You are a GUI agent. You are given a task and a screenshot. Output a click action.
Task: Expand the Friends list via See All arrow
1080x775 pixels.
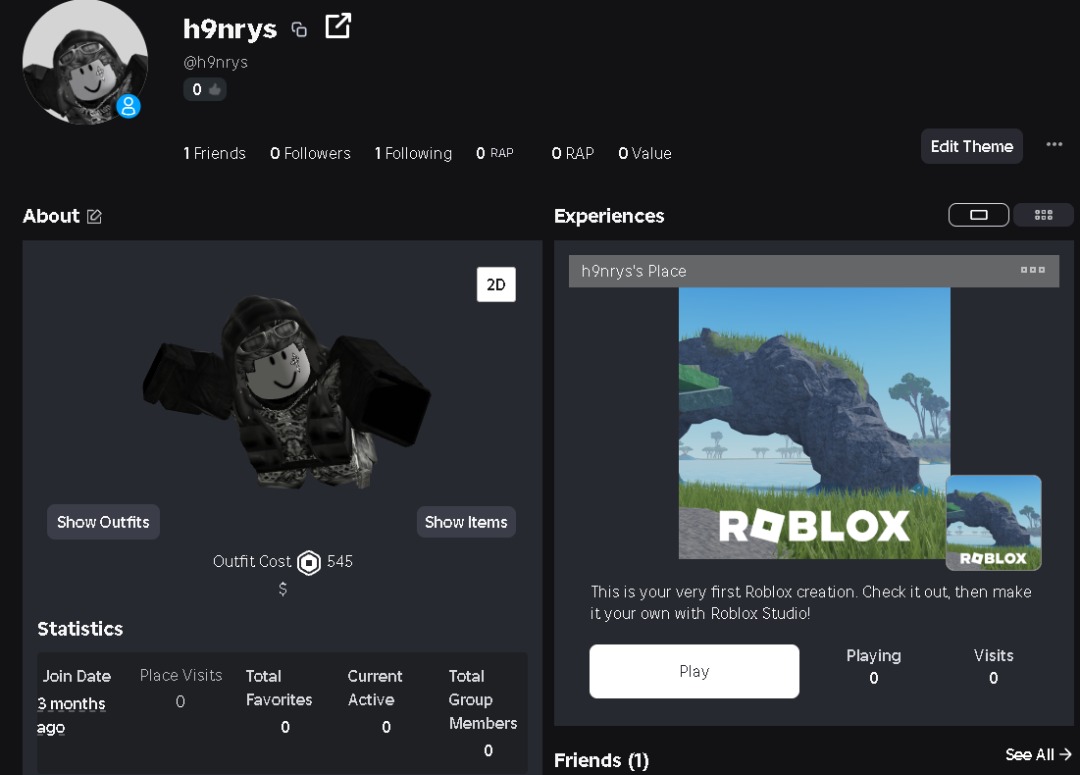point(1038,754)
